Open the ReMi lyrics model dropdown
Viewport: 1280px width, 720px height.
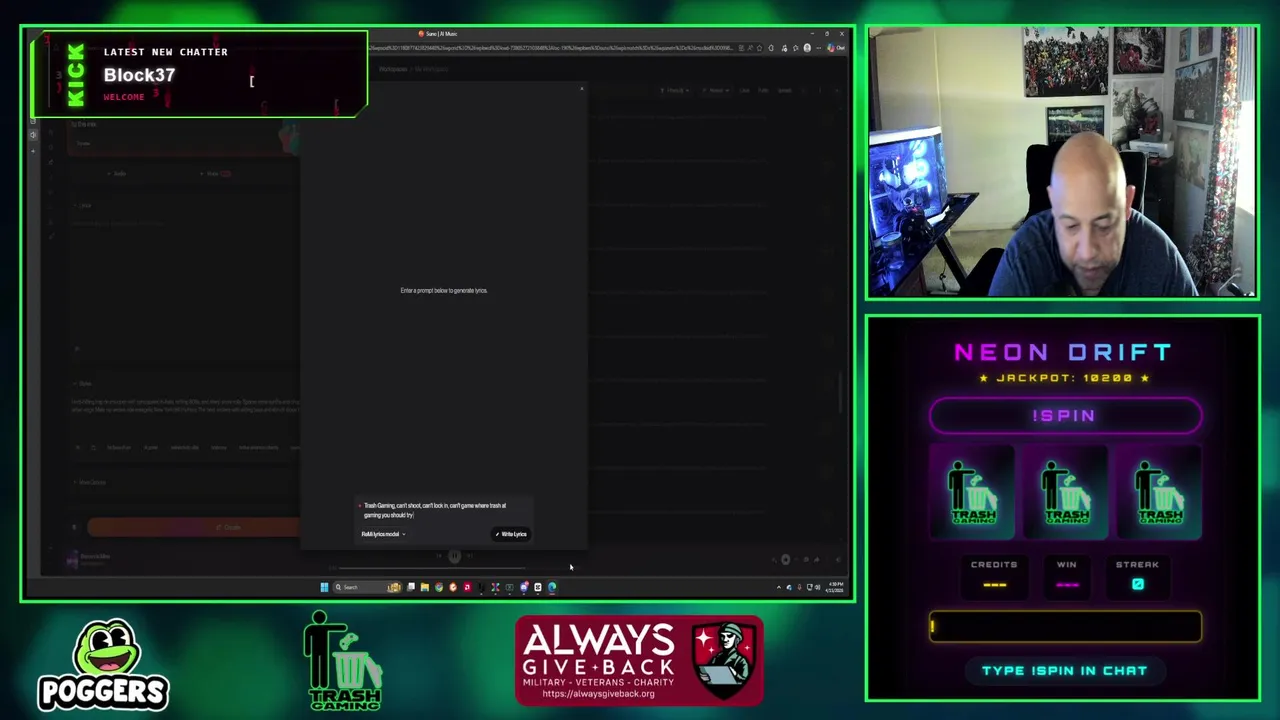383,534
